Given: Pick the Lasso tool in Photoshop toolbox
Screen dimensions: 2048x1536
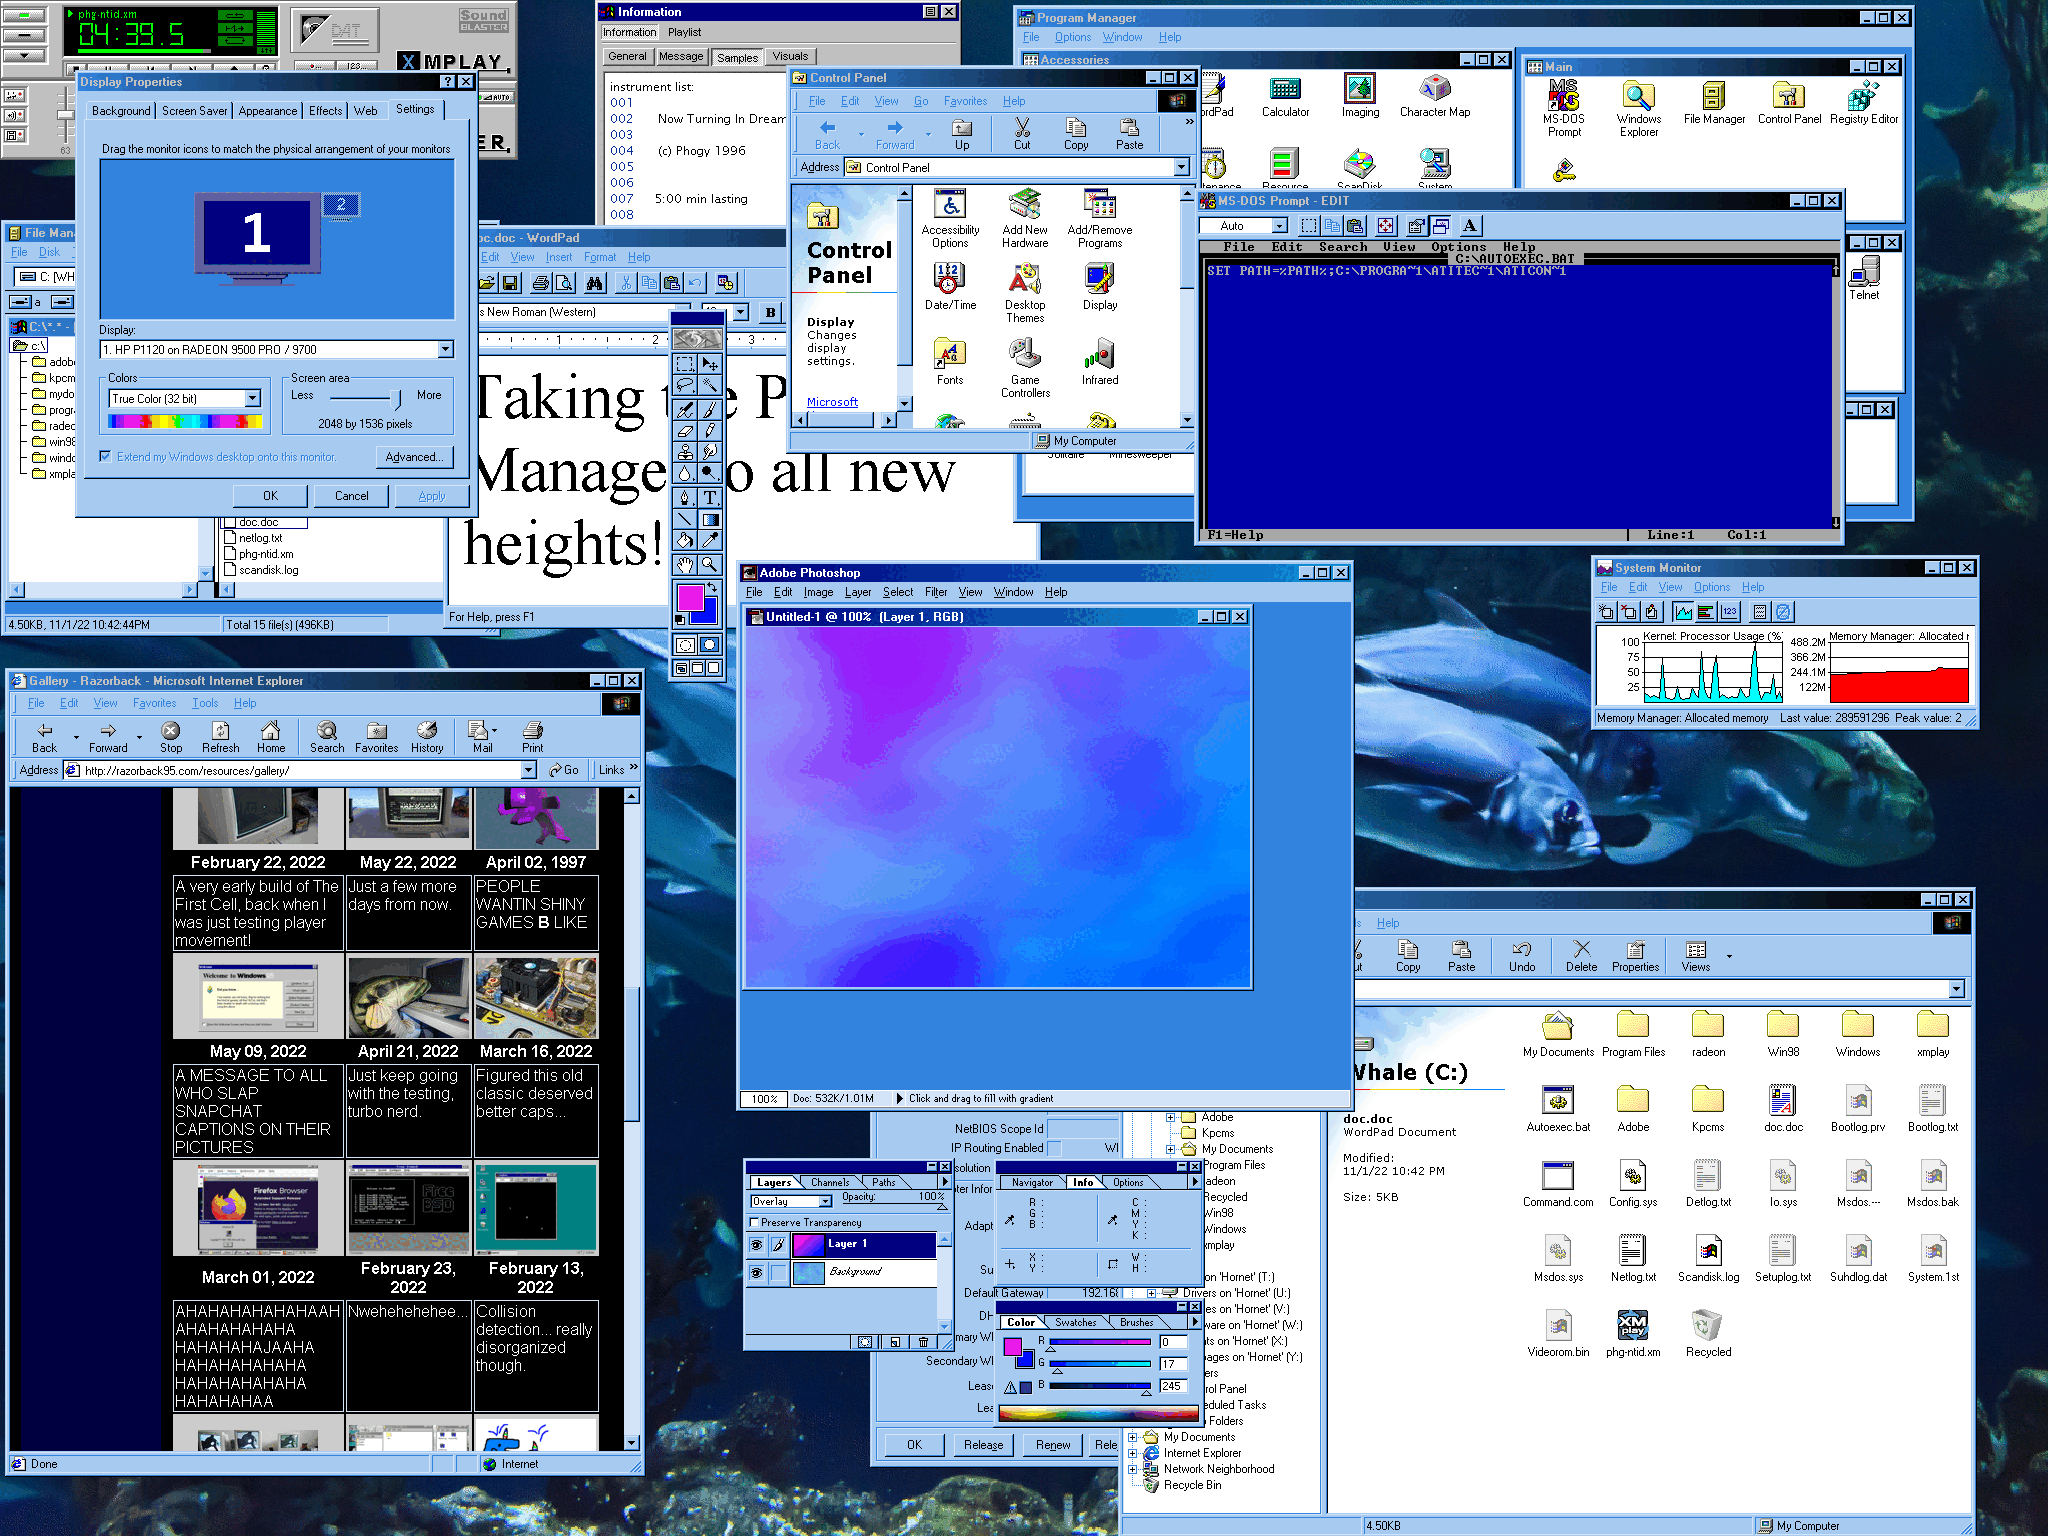Looking at the screenshot, I should (x=685, y=386).
